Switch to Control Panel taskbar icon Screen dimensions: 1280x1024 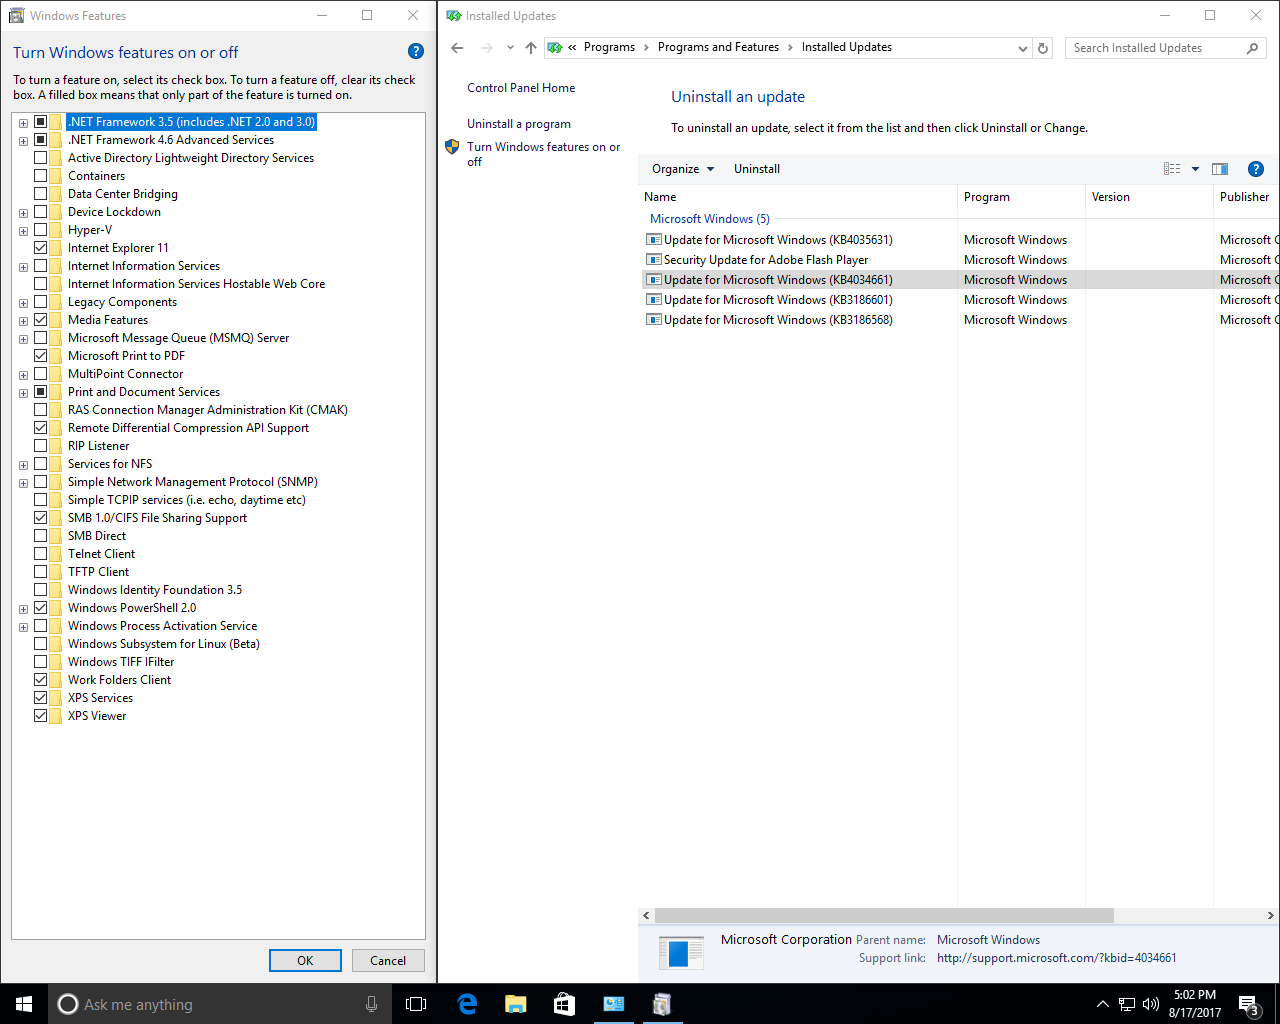point(613,1004)
